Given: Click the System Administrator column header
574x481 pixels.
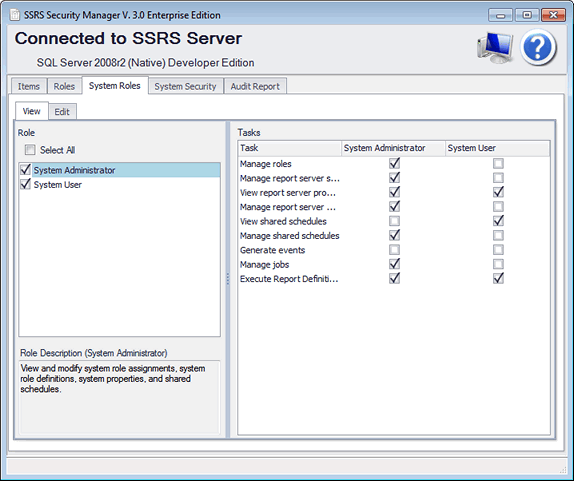Looking at the screenshot, I should click(394, 148).
